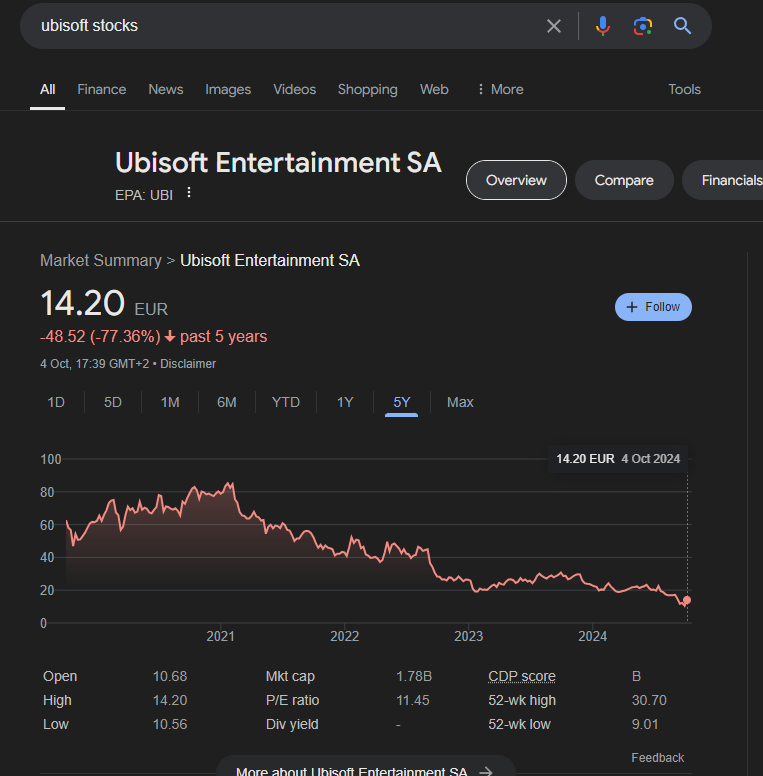The image size is (763, 776).
Task: Click in the ubisoft stocks search field
Action: (x=287, y=26)
